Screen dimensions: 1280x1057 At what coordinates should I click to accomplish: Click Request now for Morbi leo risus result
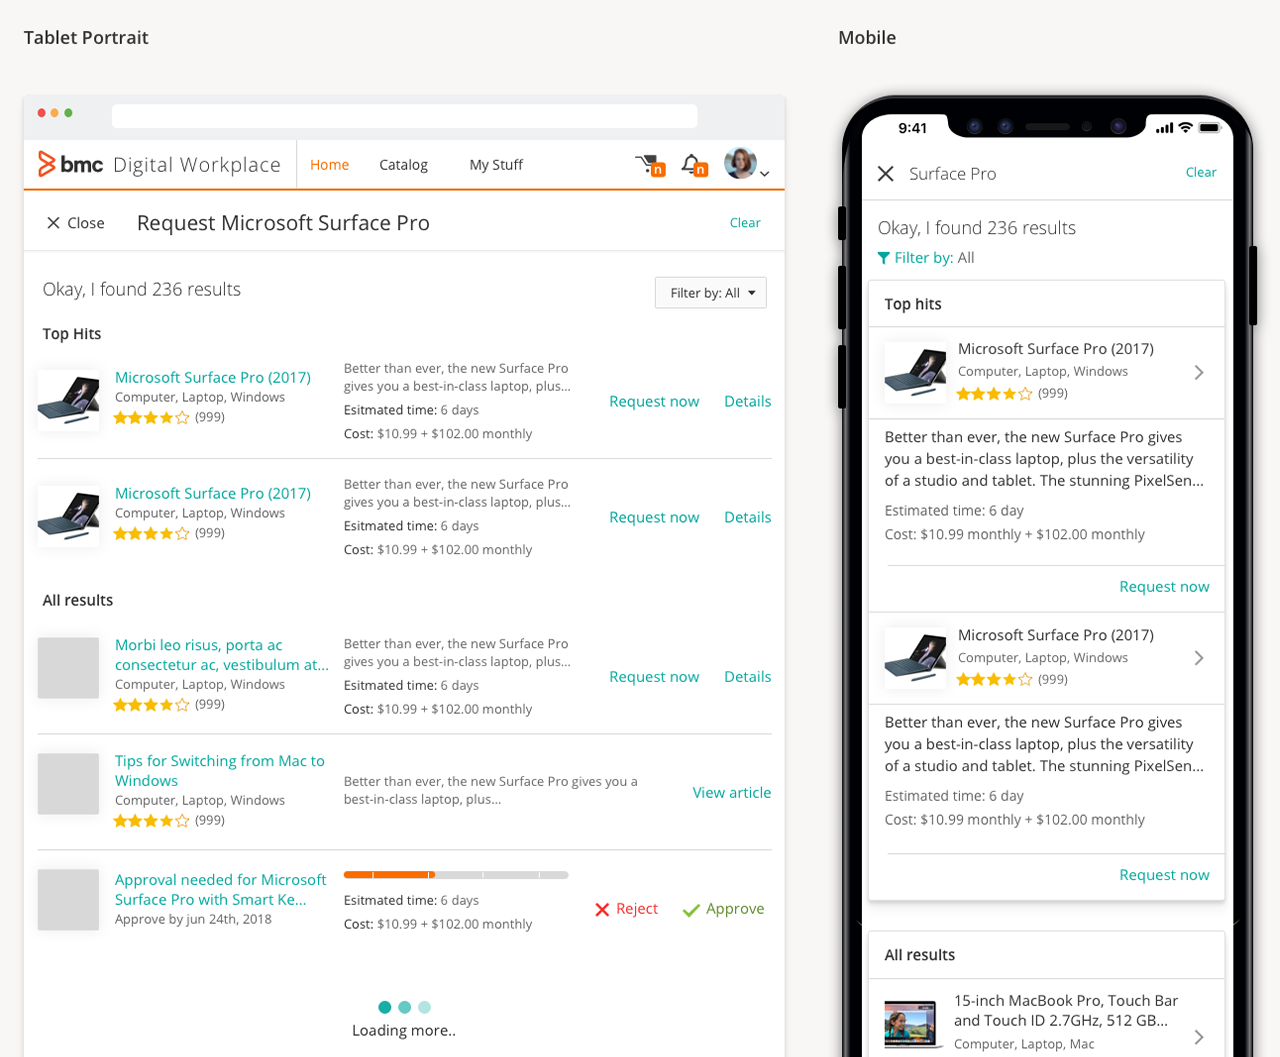pyautogui.click(x=654, y=677)
